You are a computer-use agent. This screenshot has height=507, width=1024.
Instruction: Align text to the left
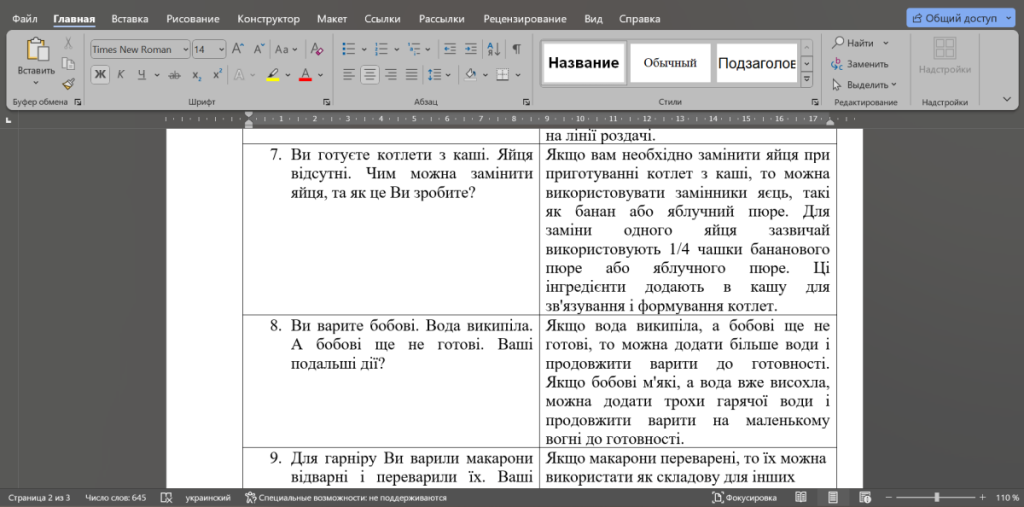point(349,75)
